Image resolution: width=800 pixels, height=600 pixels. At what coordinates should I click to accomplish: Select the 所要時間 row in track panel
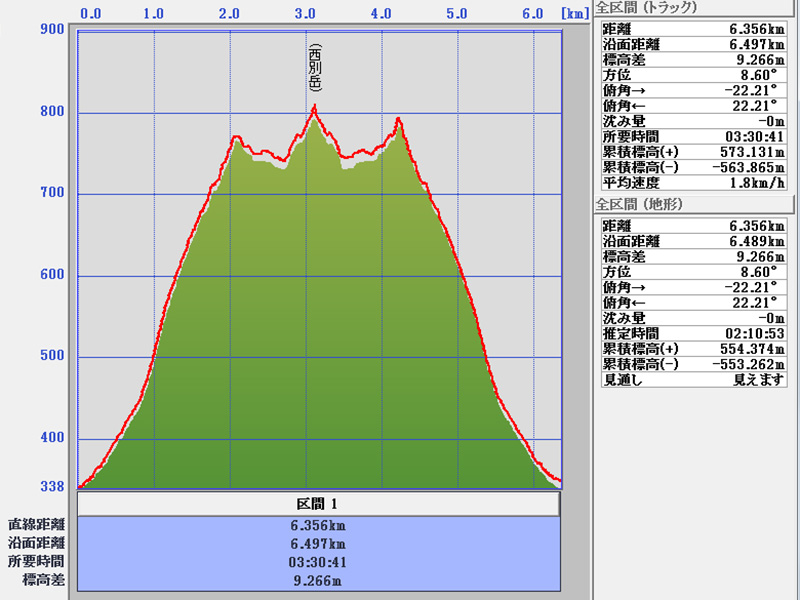[x=698, y=135]
